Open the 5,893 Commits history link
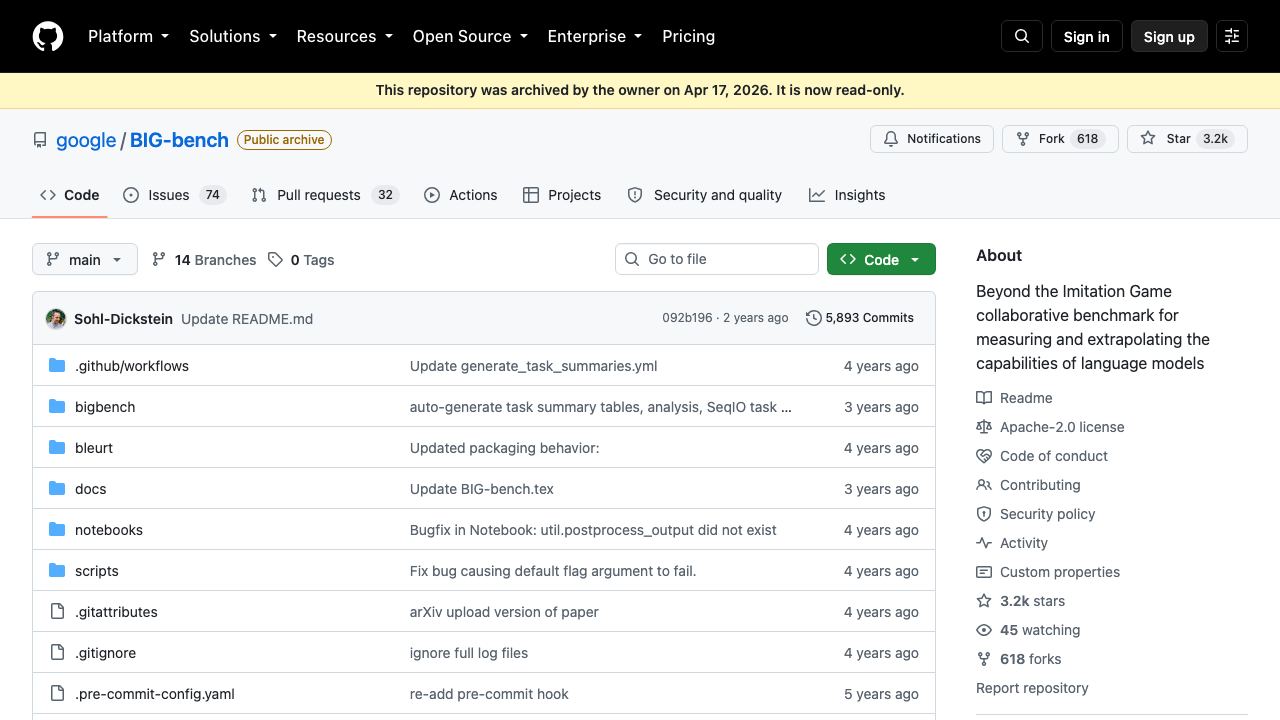The image size is (1280, 720). [860, 318]
